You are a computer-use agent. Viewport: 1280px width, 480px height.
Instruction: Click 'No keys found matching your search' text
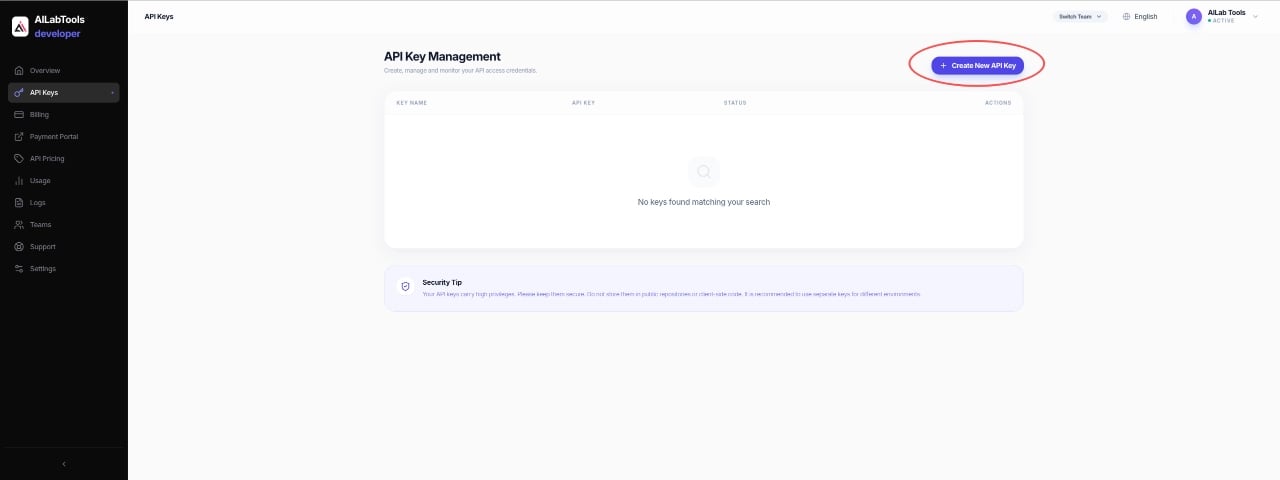point(704,202)
